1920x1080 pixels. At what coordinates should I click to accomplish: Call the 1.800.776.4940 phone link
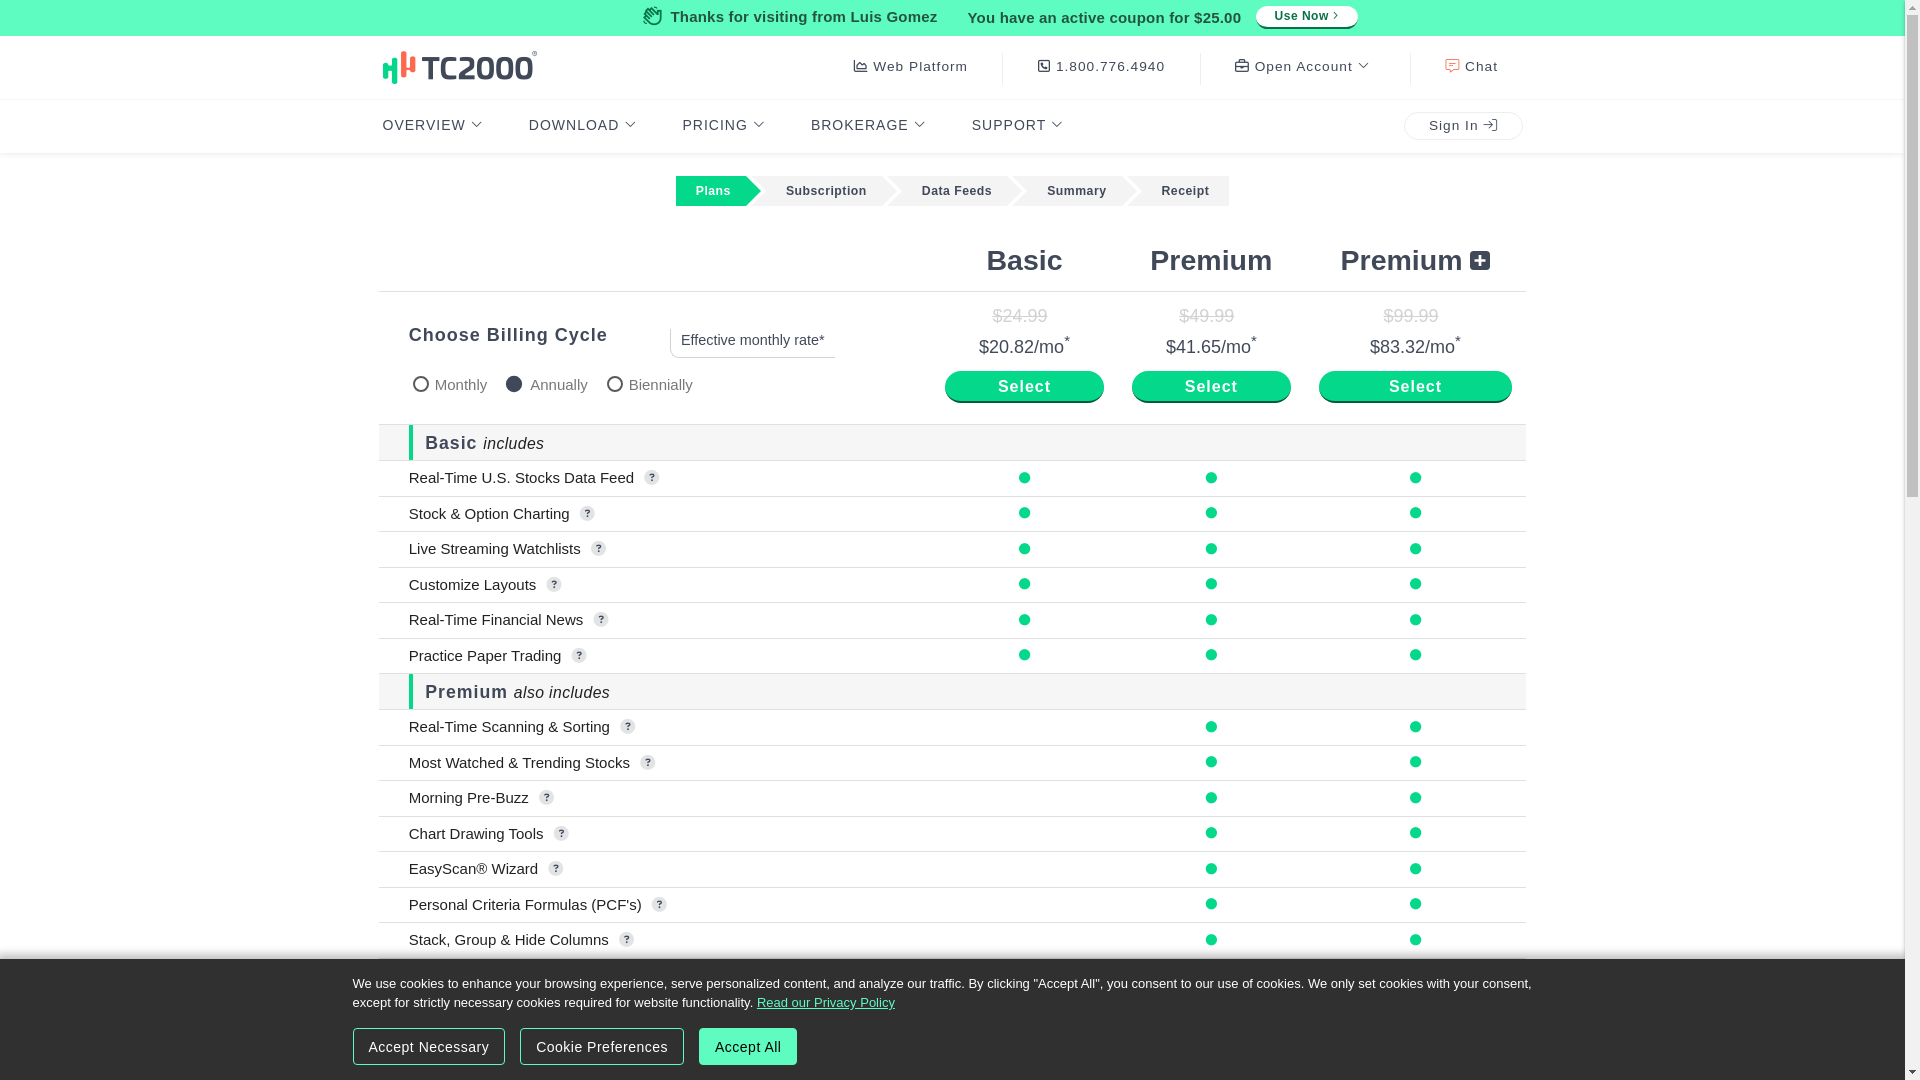[1101, 67]
